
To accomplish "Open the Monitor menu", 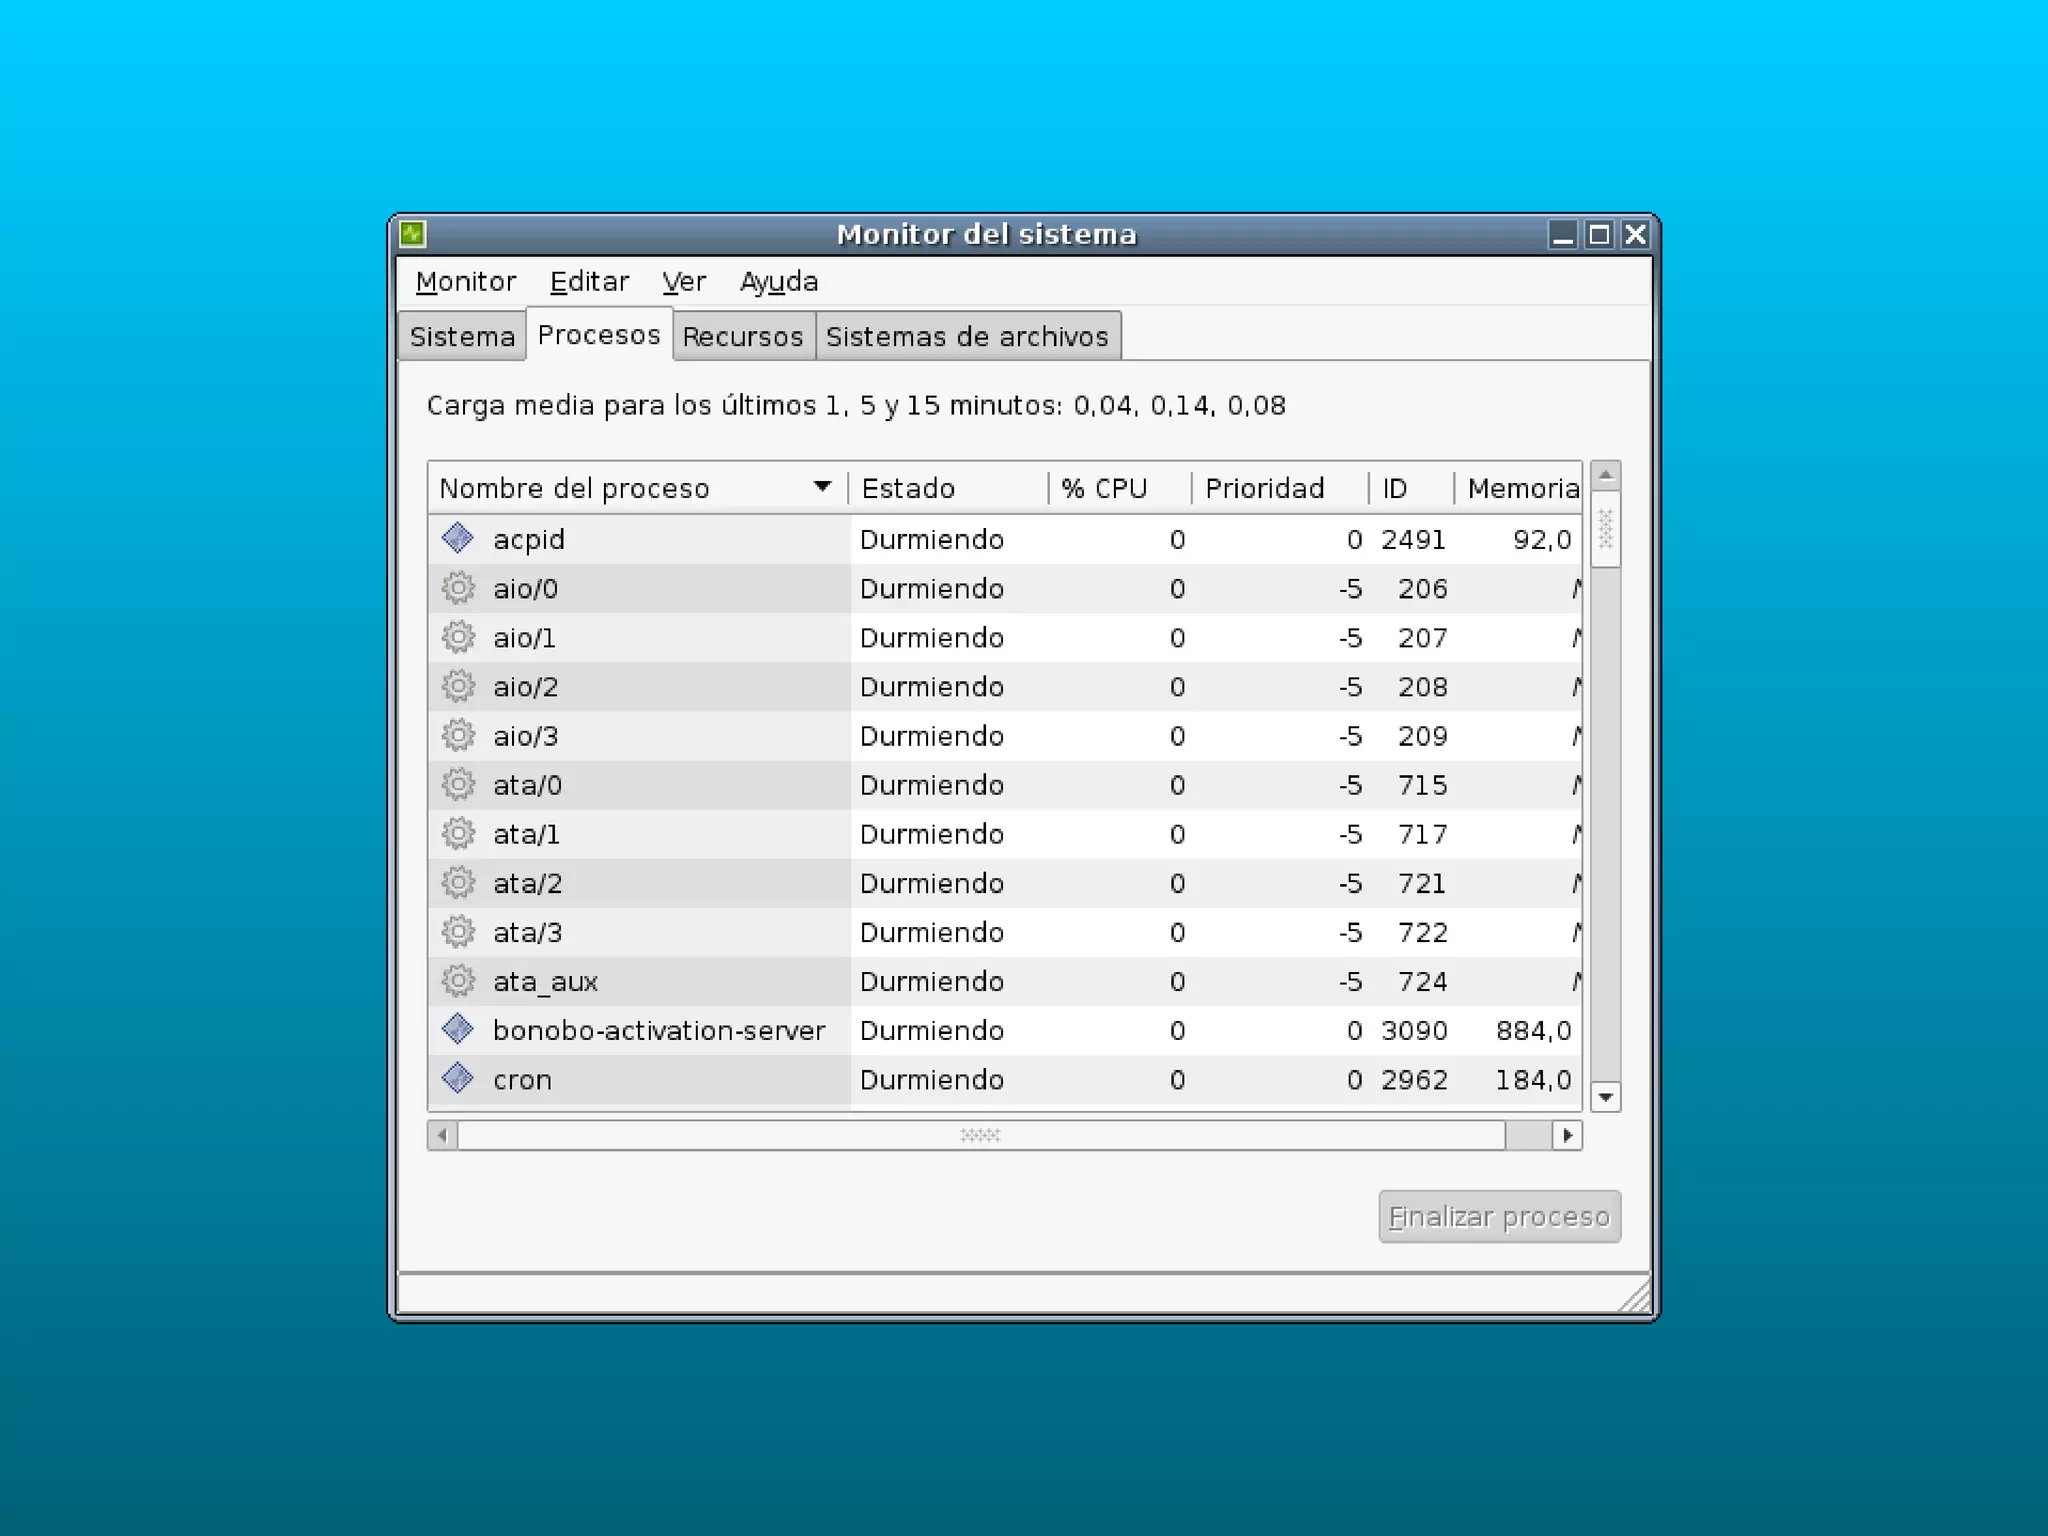I will [466, 282].
